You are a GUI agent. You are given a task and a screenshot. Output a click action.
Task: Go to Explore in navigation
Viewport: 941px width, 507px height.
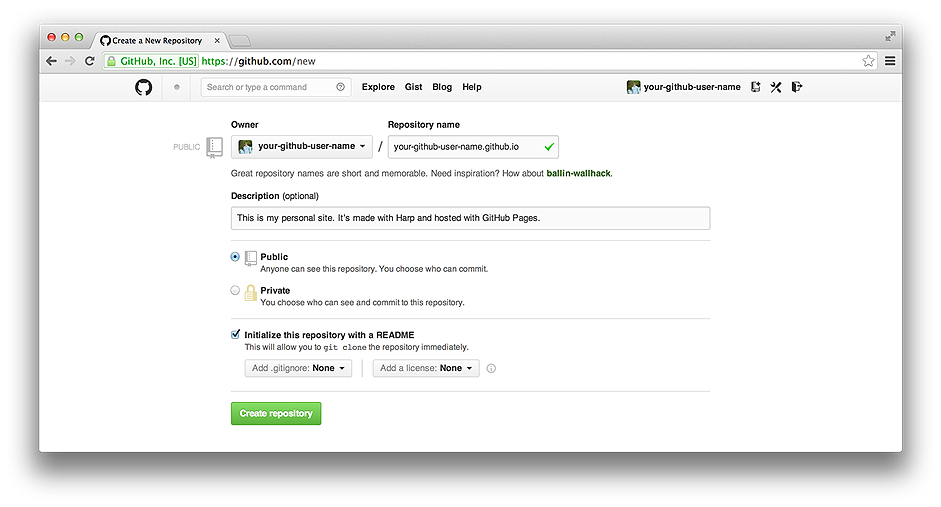(378, 87)
